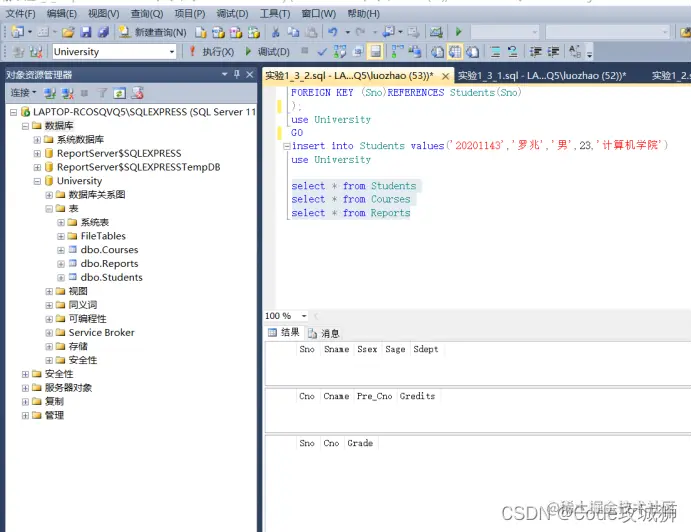This screenshot has width=692, height=532.
Task: Click the display estimated execution plan icon
Action: pos(340,52)
